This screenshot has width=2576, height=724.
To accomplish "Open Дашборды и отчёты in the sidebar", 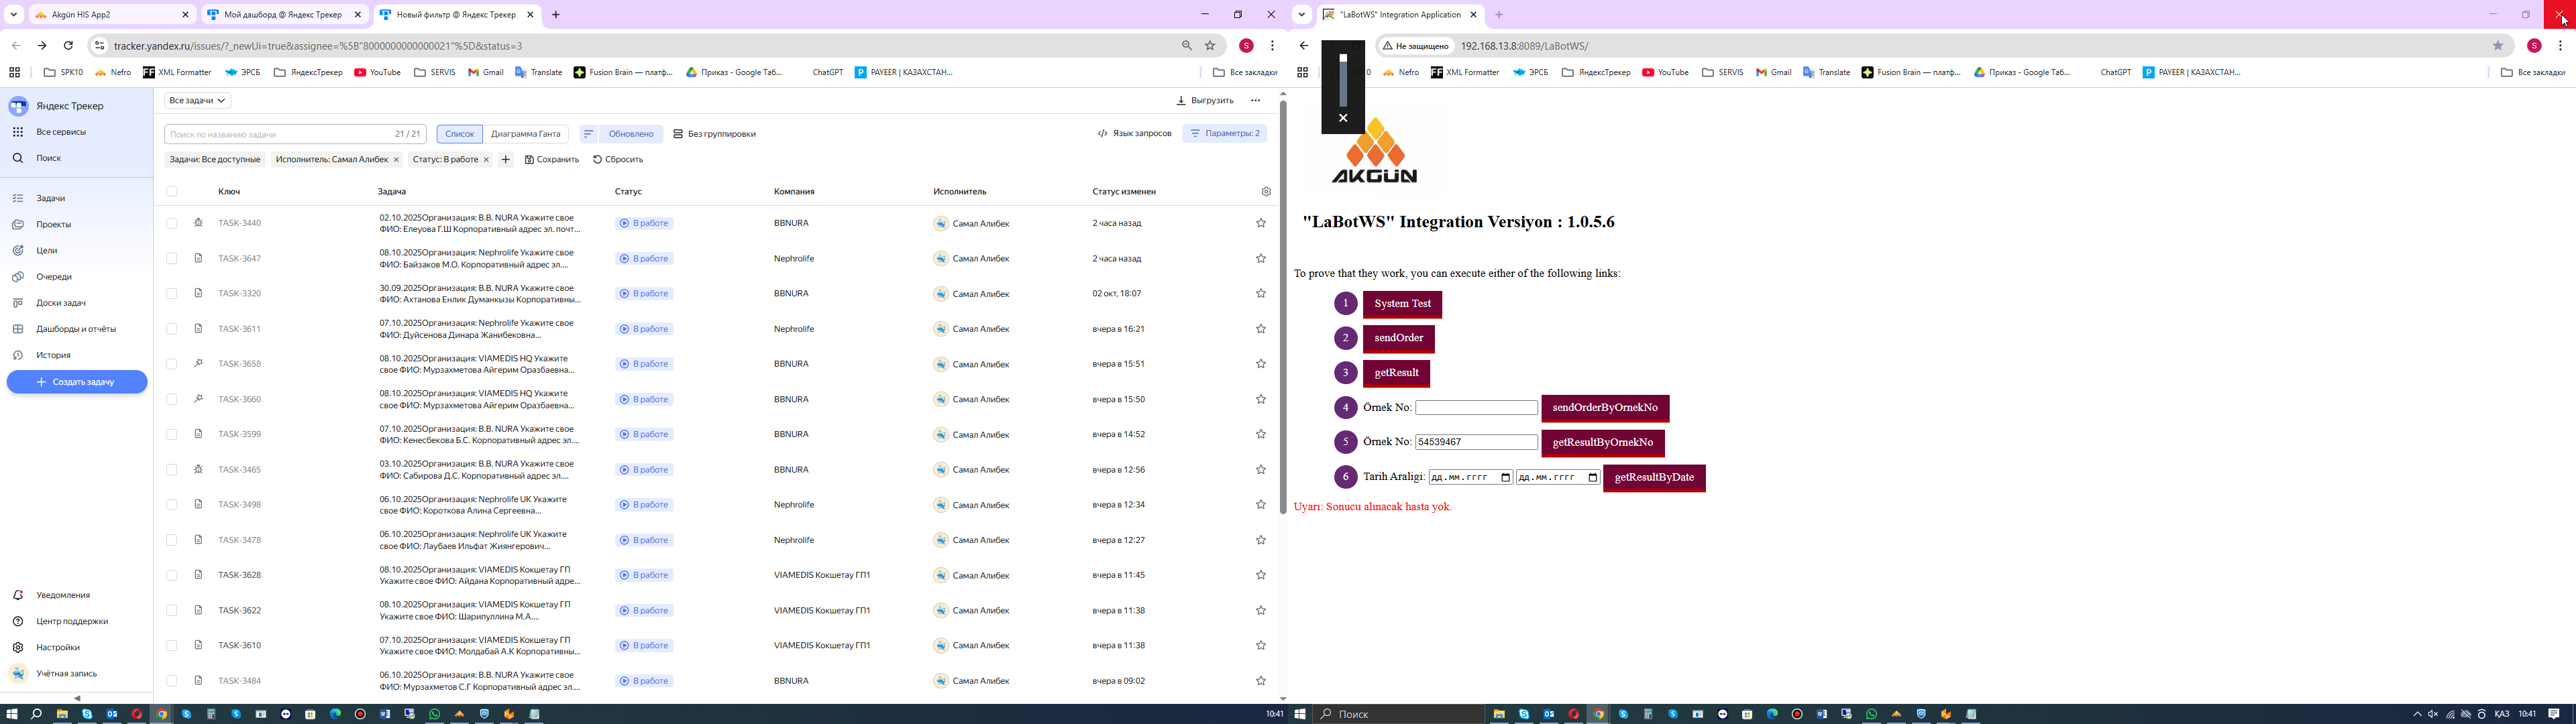I will pos(75,329).
